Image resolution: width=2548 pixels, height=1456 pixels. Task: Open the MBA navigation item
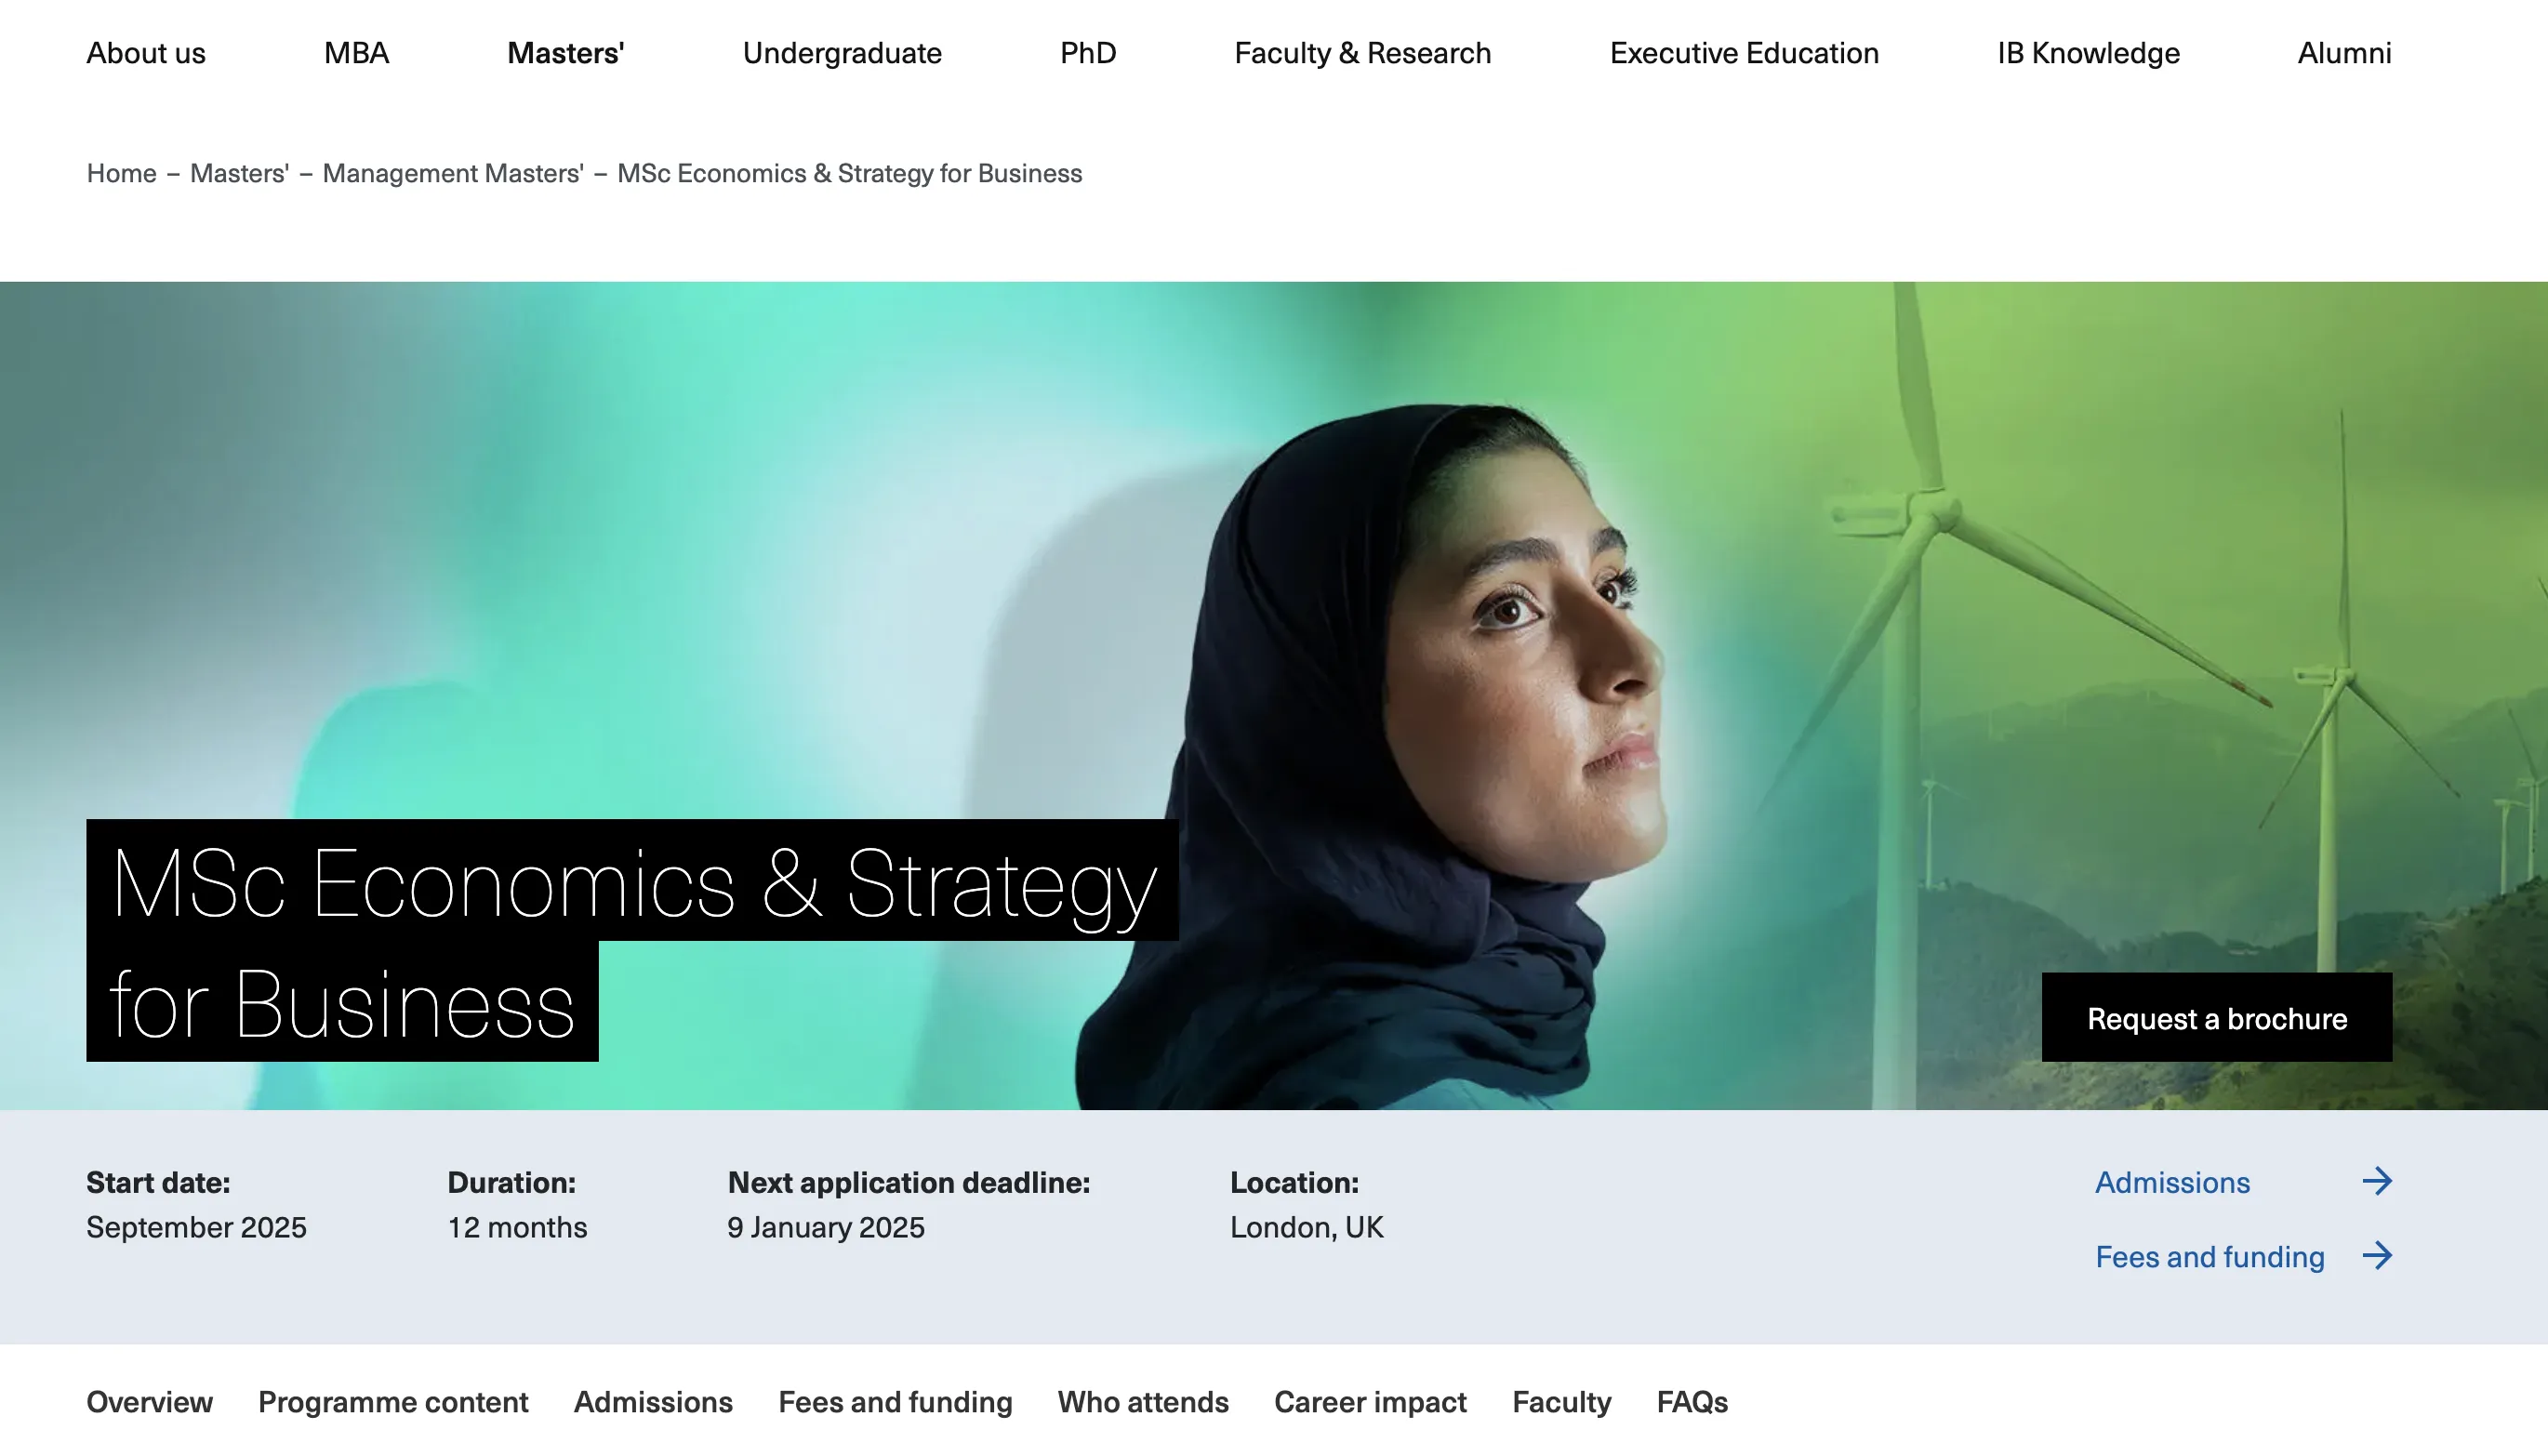[356, 53]
